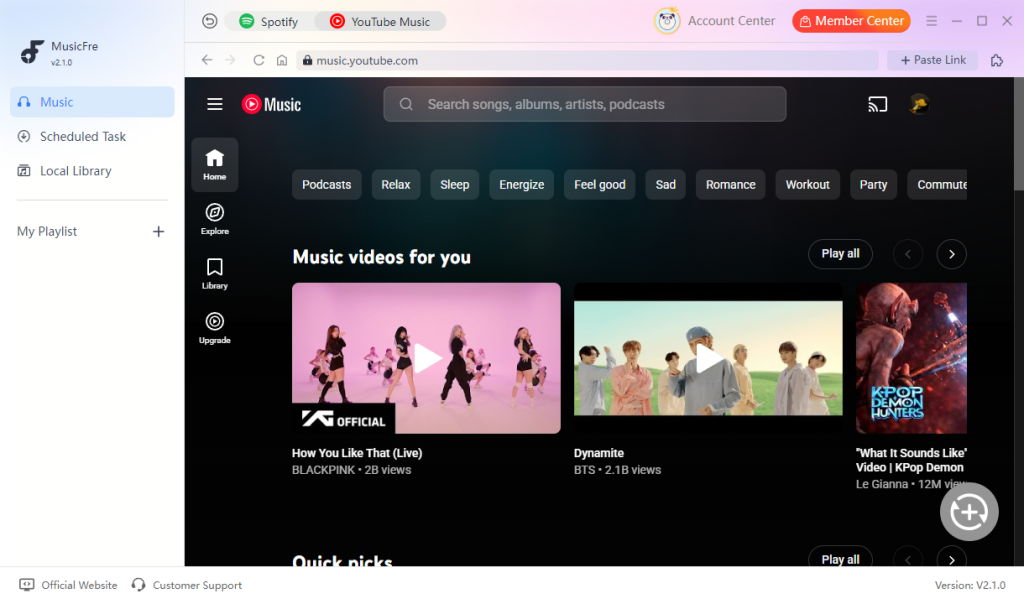Click the BTS artist link
The height and width of the screenshot is (604, 1024).
pyautogui.click(x=584, y=470)
